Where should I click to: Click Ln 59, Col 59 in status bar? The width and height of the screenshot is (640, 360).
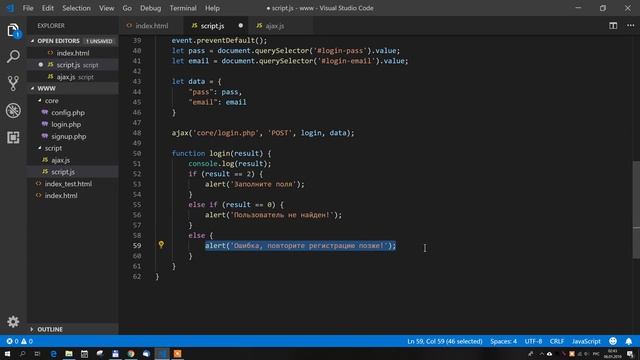point(444,341)
